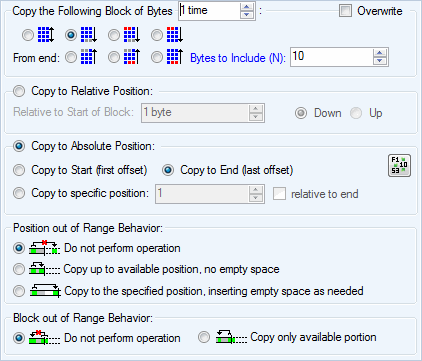Click the 'Block out of Range Behavior:' heading
This screenshot has width=422, height=361.
click(x=83, y=318)
